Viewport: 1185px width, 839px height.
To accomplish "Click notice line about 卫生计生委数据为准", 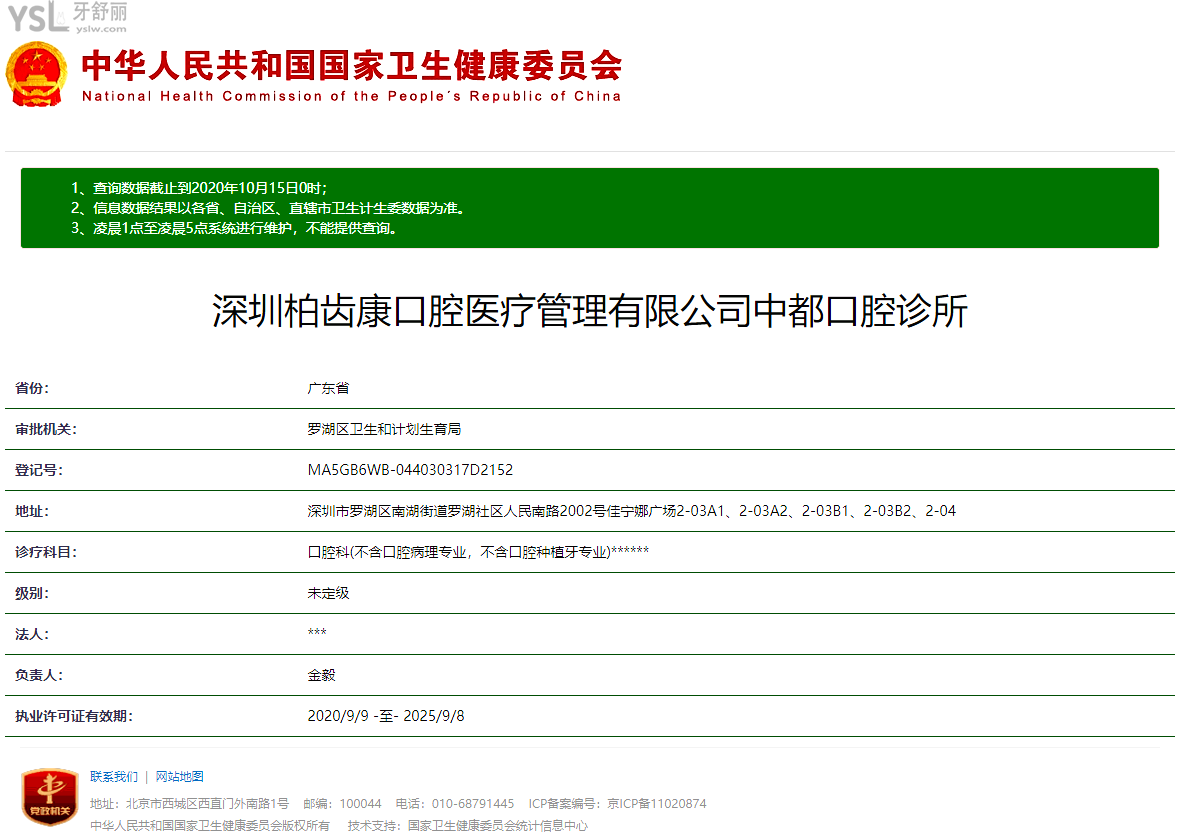I will [x=268, y=208].
